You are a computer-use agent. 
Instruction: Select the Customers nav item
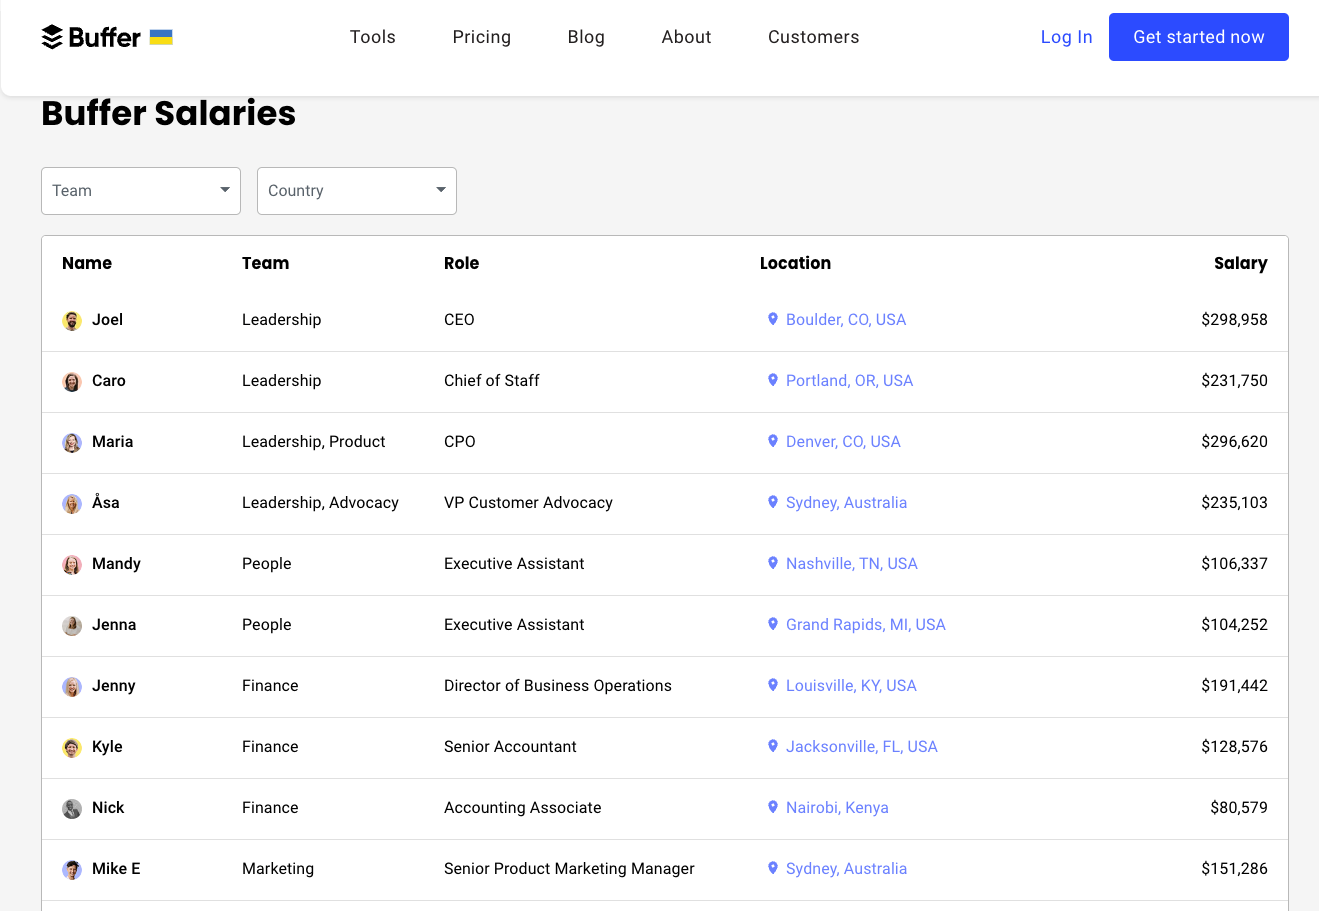click(813, 37)
